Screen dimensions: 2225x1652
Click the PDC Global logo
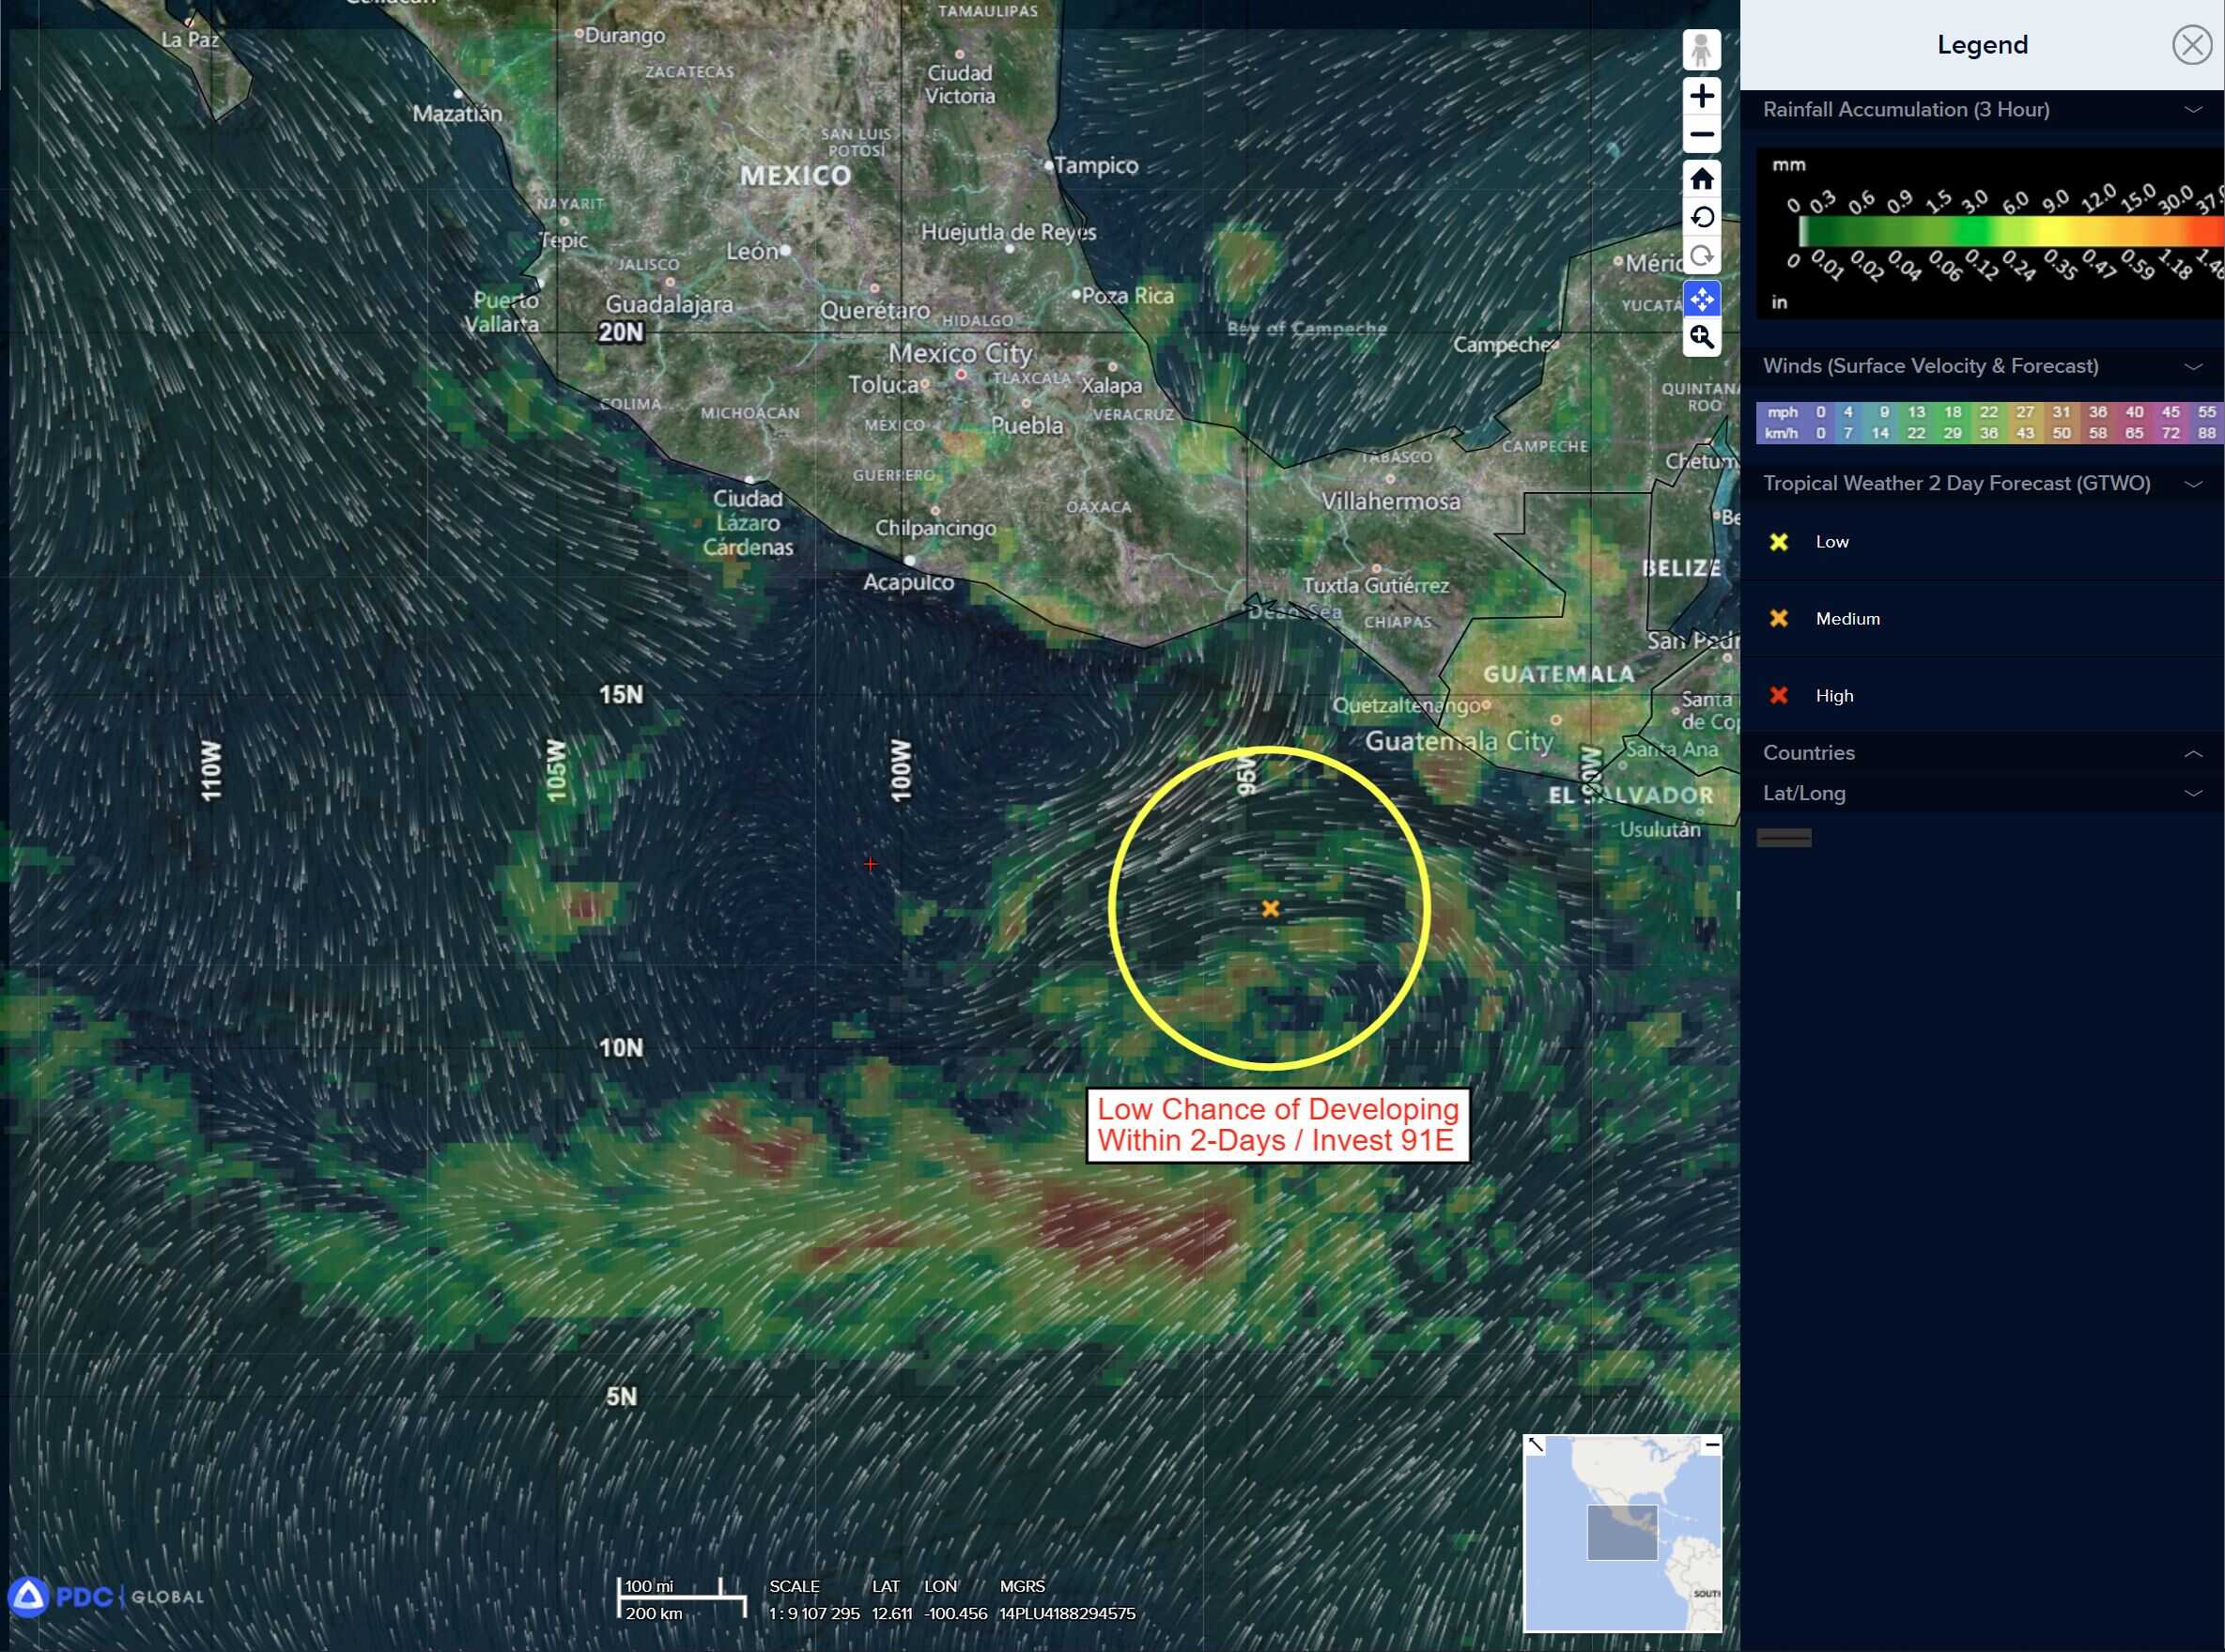pos(105,1596)
